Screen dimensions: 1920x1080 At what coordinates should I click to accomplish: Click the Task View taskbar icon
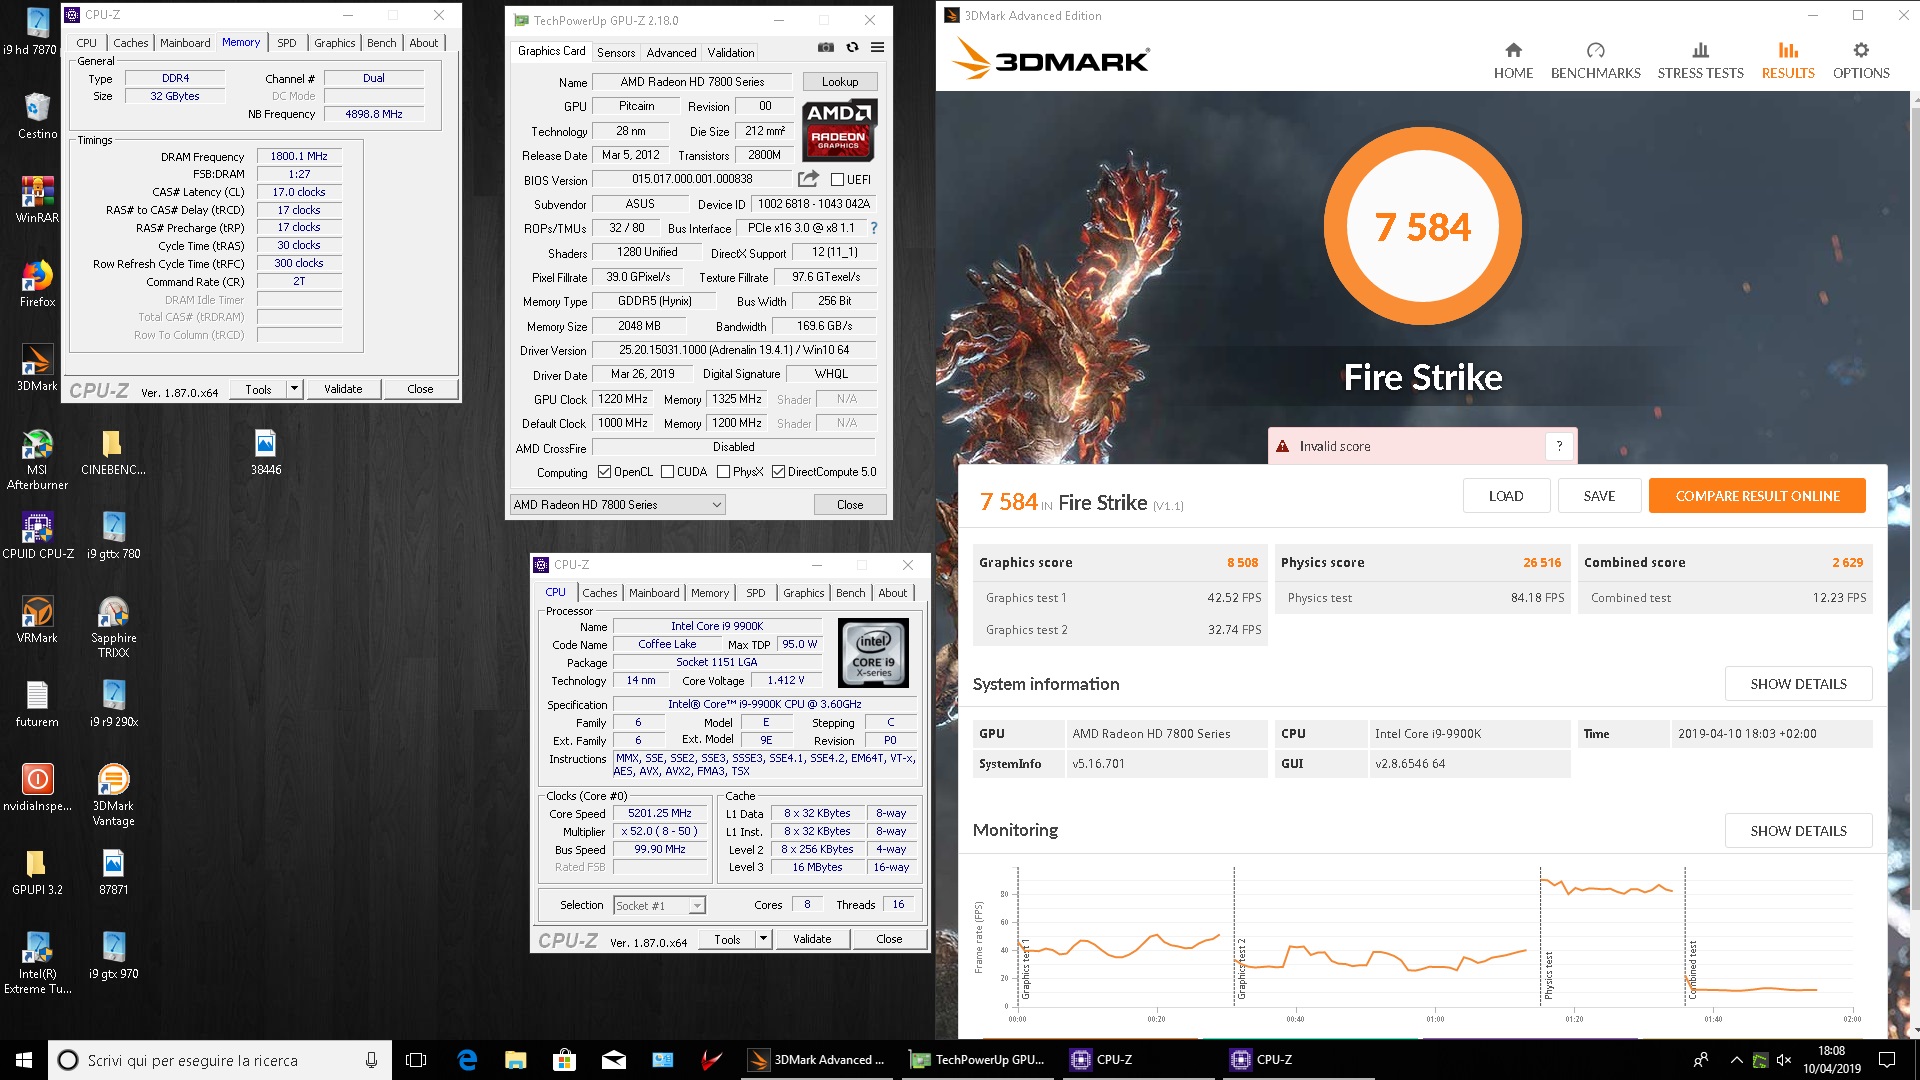[x=416, y=1060]
